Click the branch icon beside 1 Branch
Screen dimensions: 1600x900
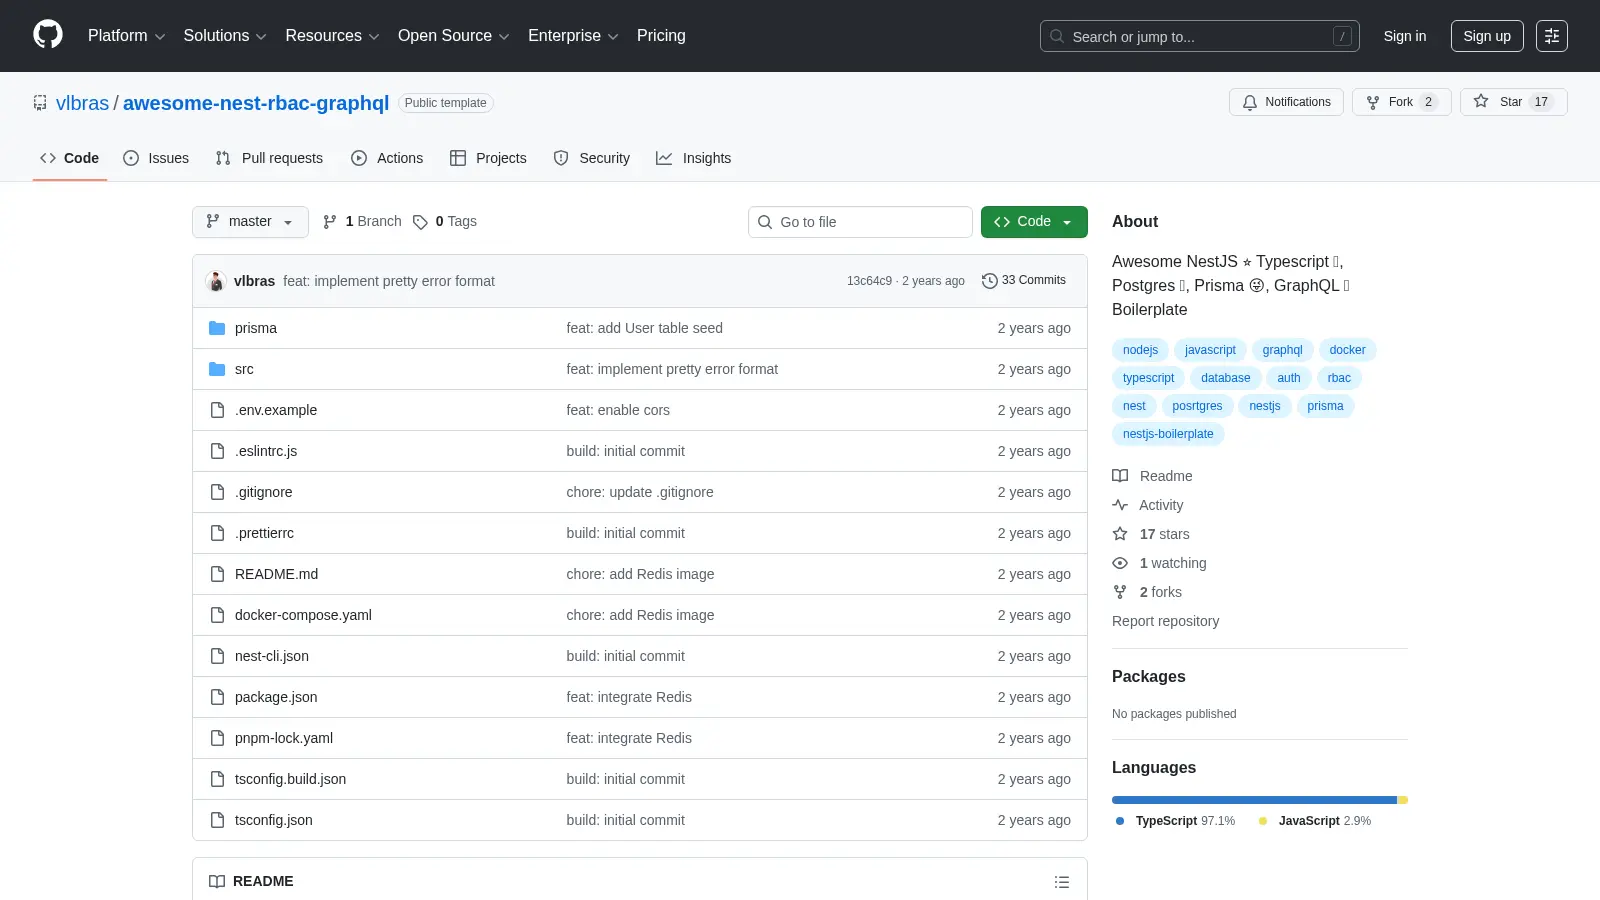pyautogui.click(x=330, y=222)
